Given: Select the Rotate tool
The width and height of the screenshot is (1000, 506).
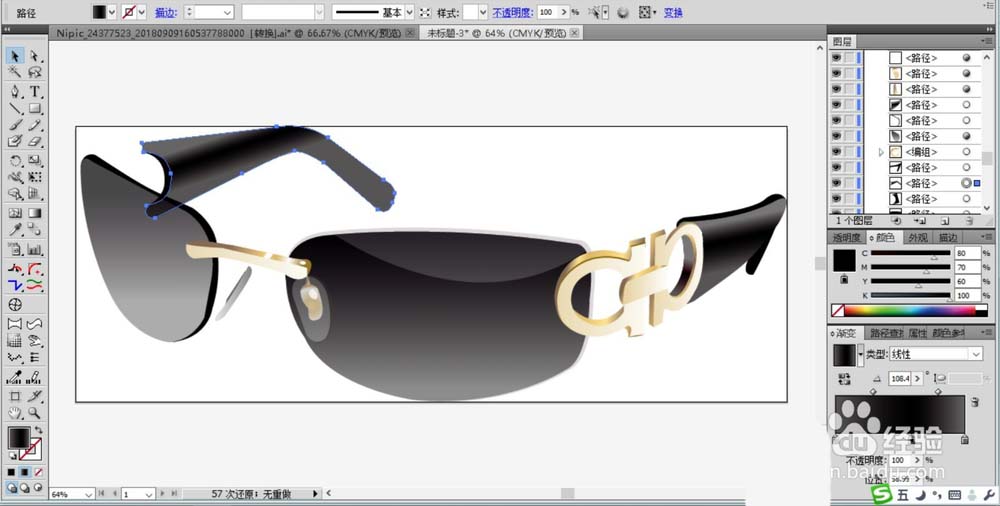Looking at the screenshot, I should [x=15, y=161].
